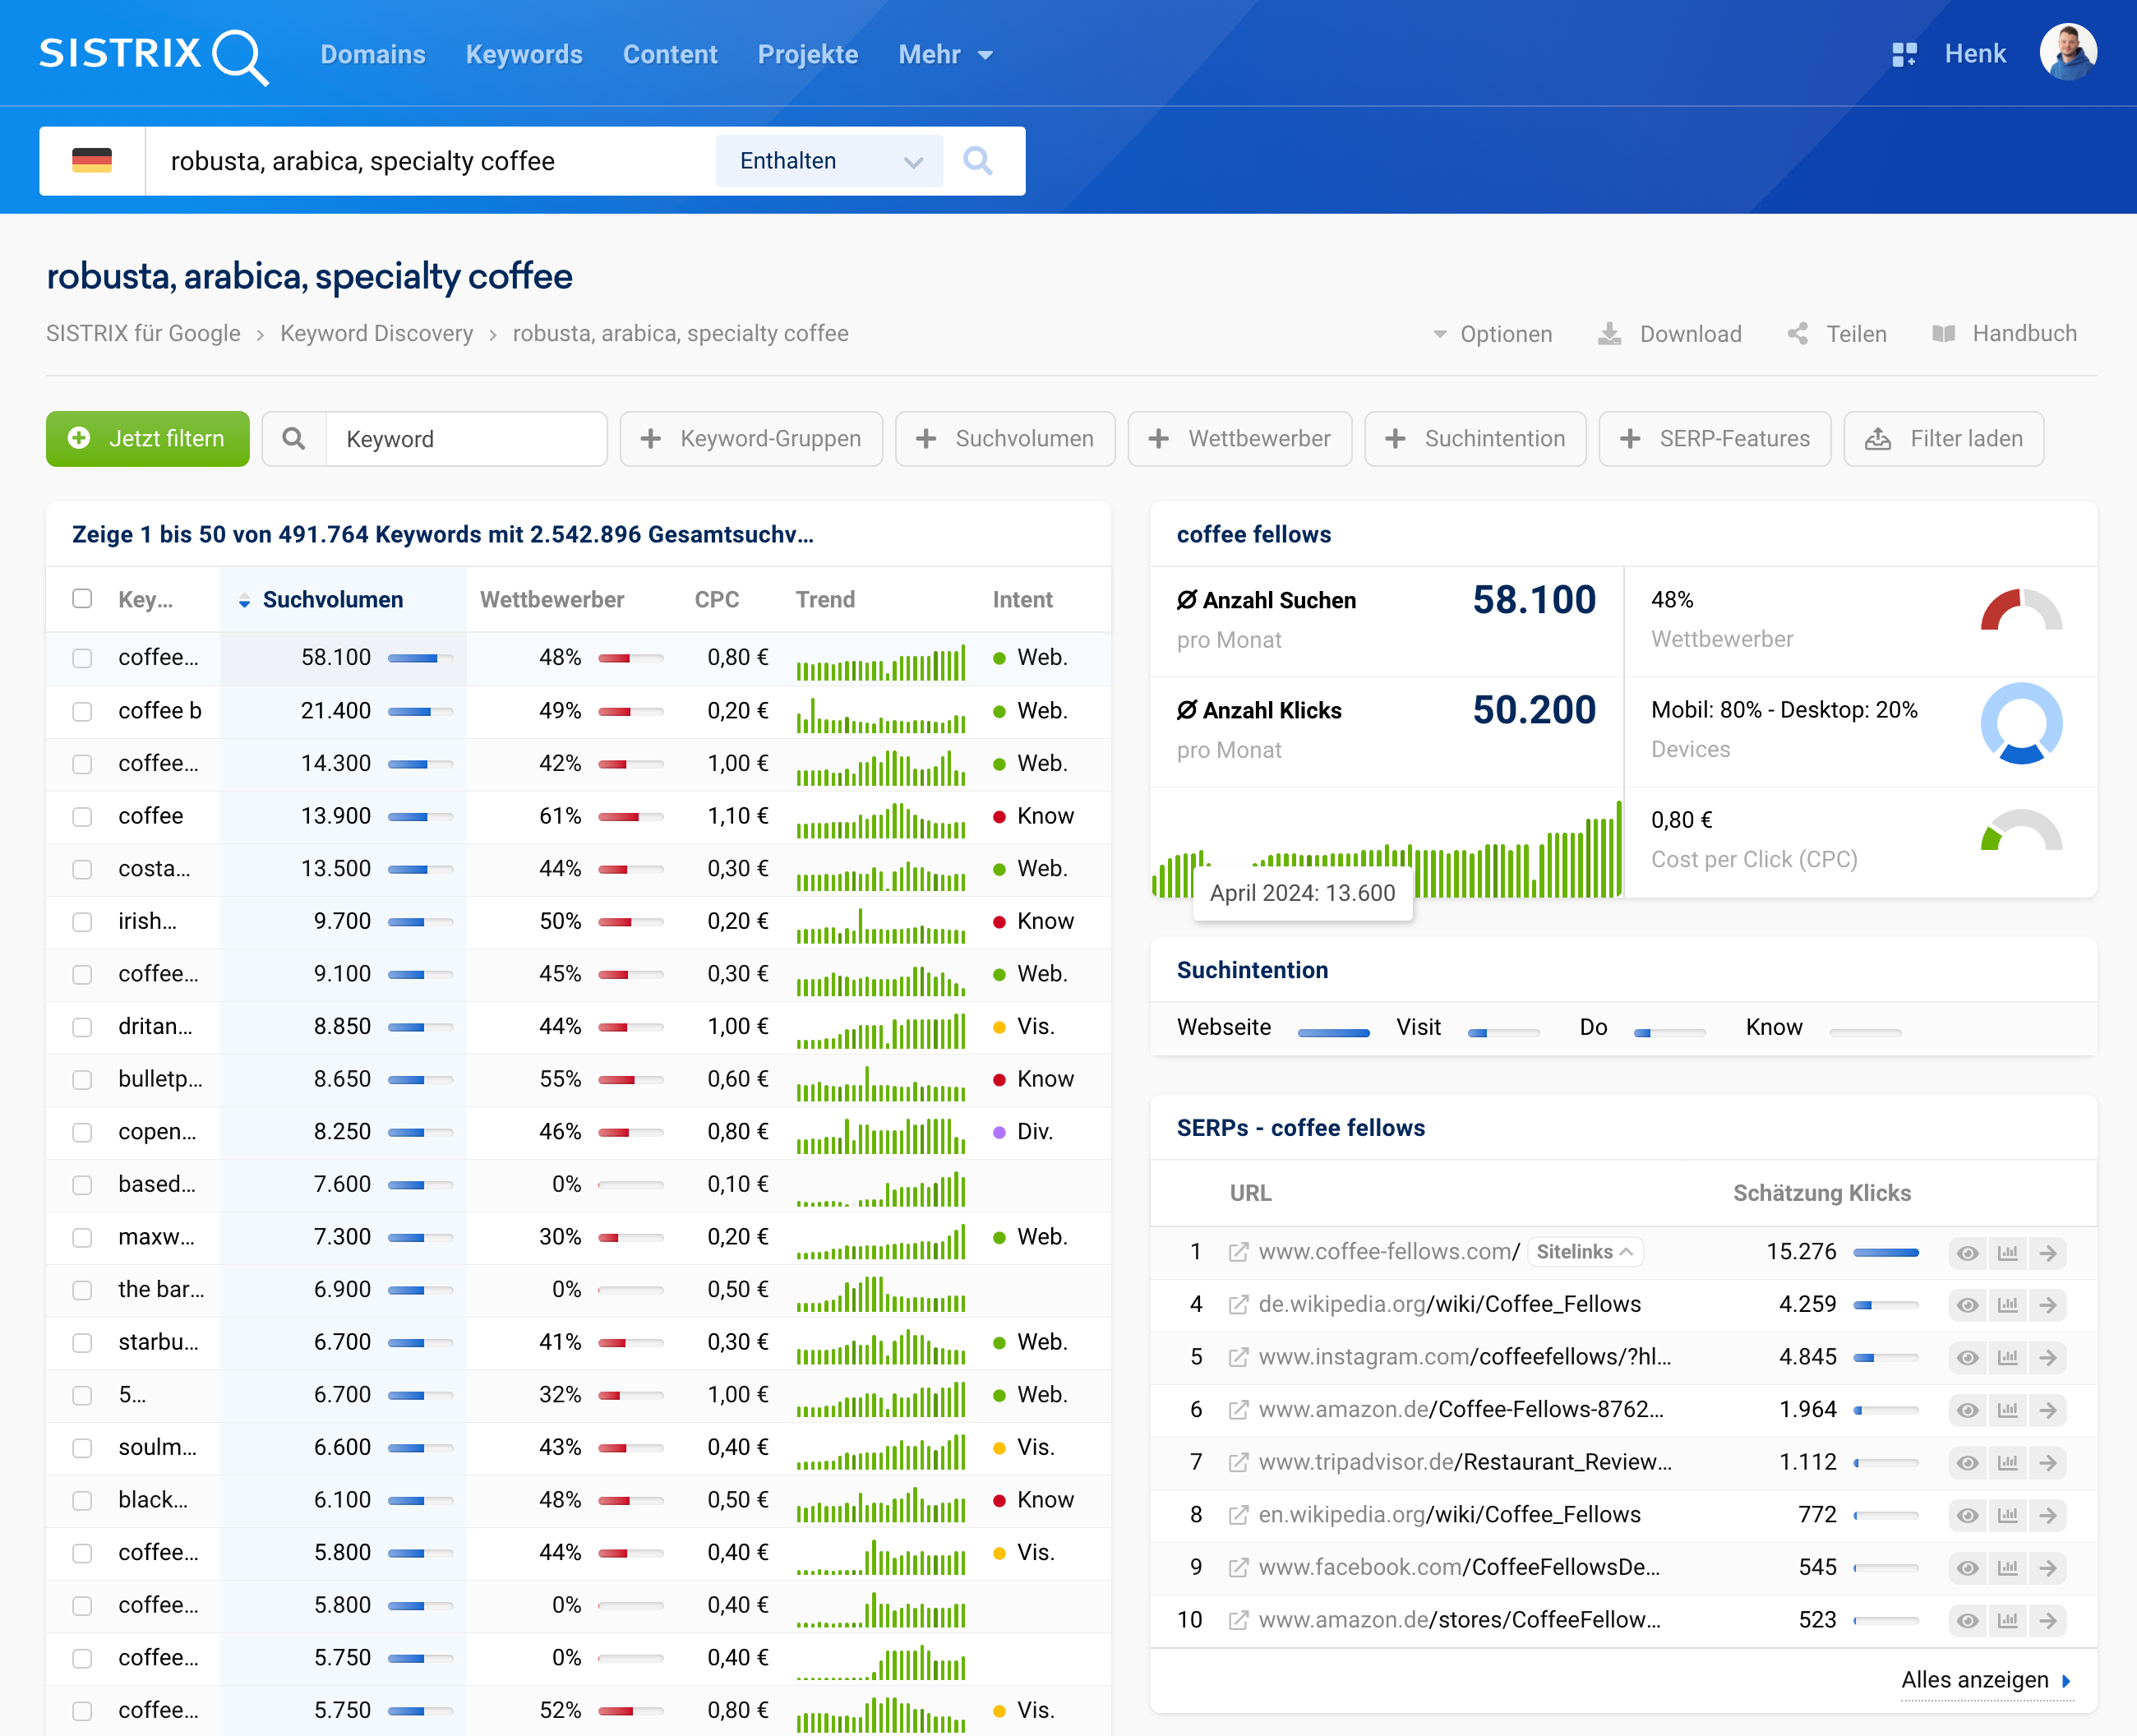Click the Teilen share icon
This screenshot has width=2137, height=1736.
1797,334
